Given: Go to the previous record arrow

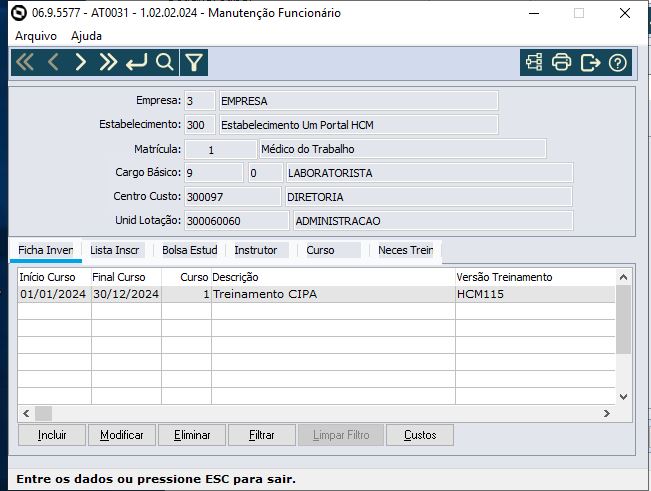Looking at the screenshot, I should click(53, 63).
